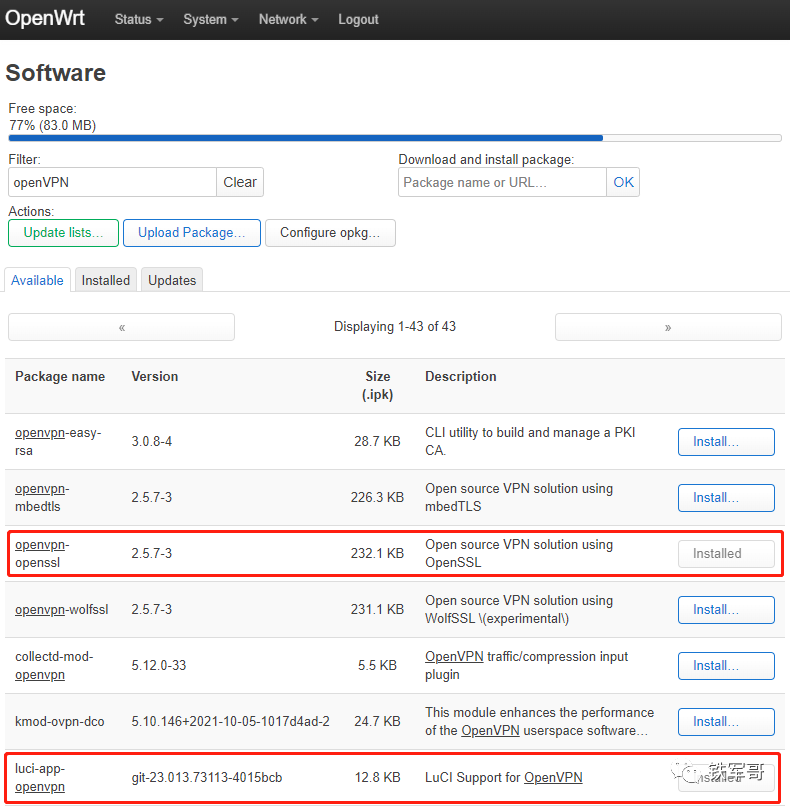Select the collectd-mod-openvpn package name
790x806 pixels.
coord(54,666)
